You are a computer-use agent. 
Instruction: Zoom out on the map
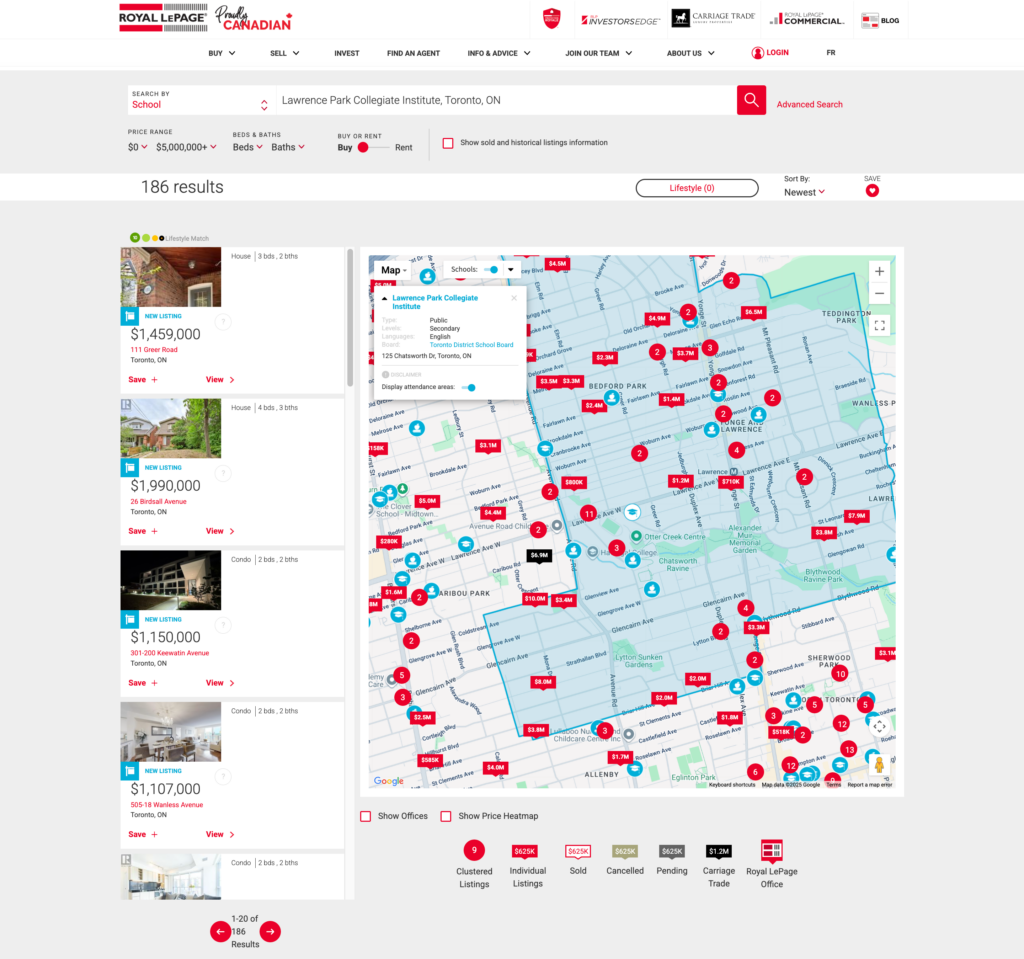[879, 293]
